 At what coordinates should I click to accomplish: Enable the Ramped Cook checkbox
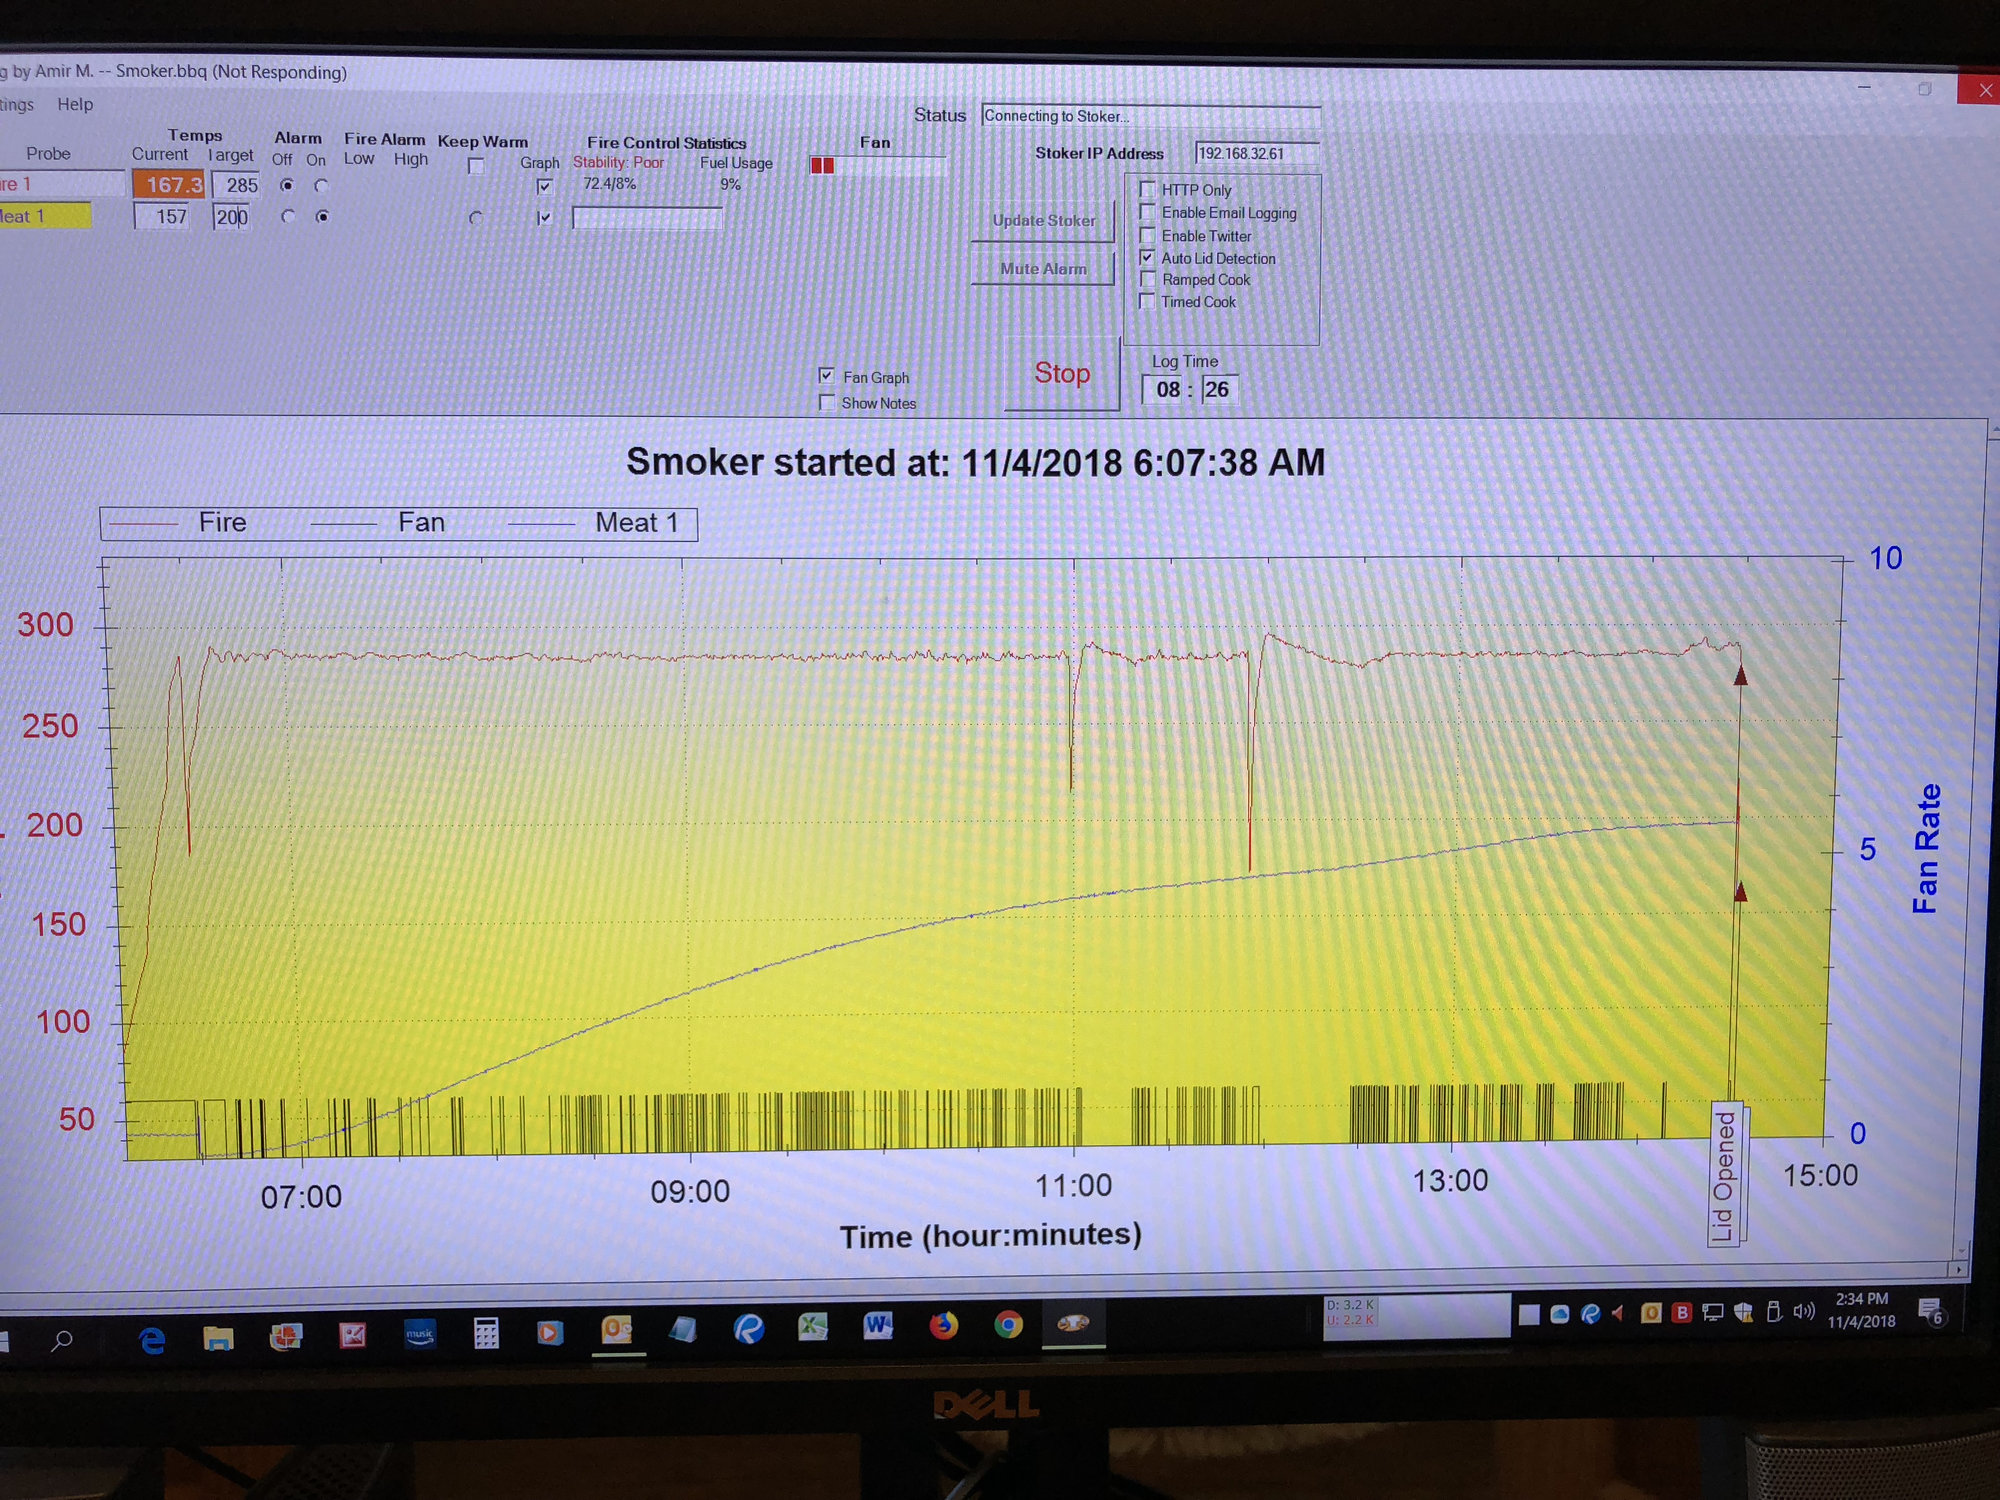pyautogui.click(x=1148, y=280)
